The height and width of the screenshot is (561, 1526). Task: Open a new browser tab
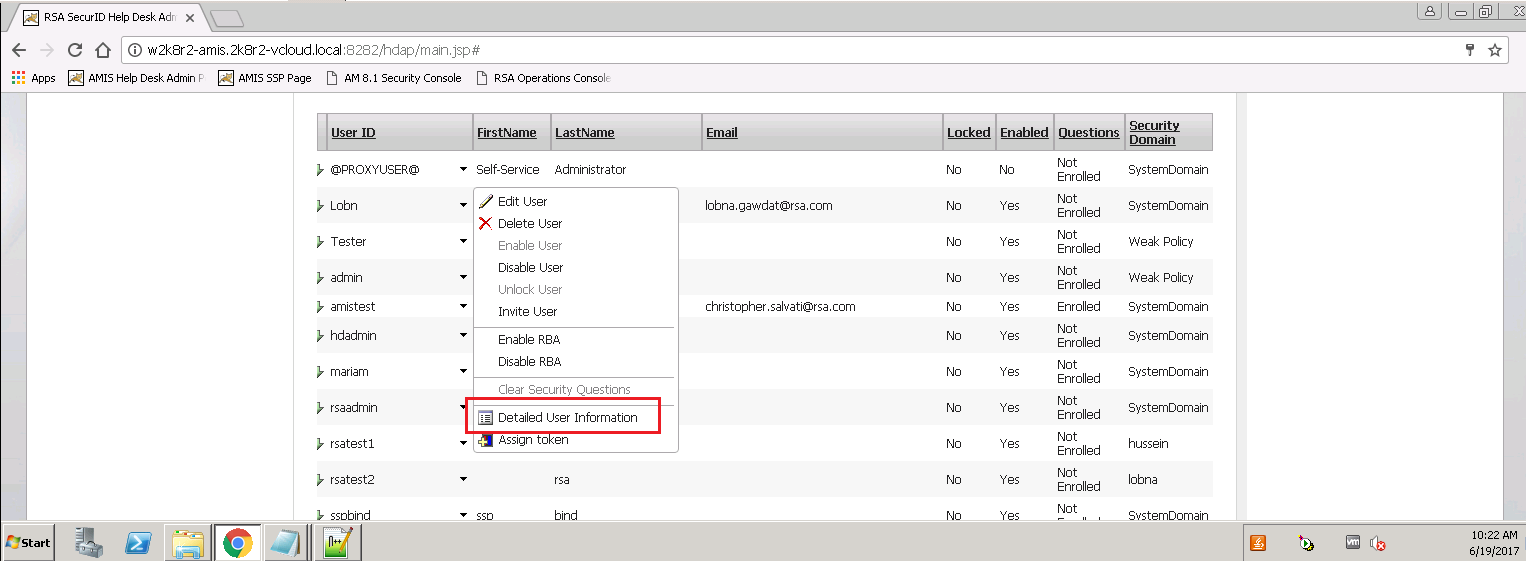pos(227,18)
